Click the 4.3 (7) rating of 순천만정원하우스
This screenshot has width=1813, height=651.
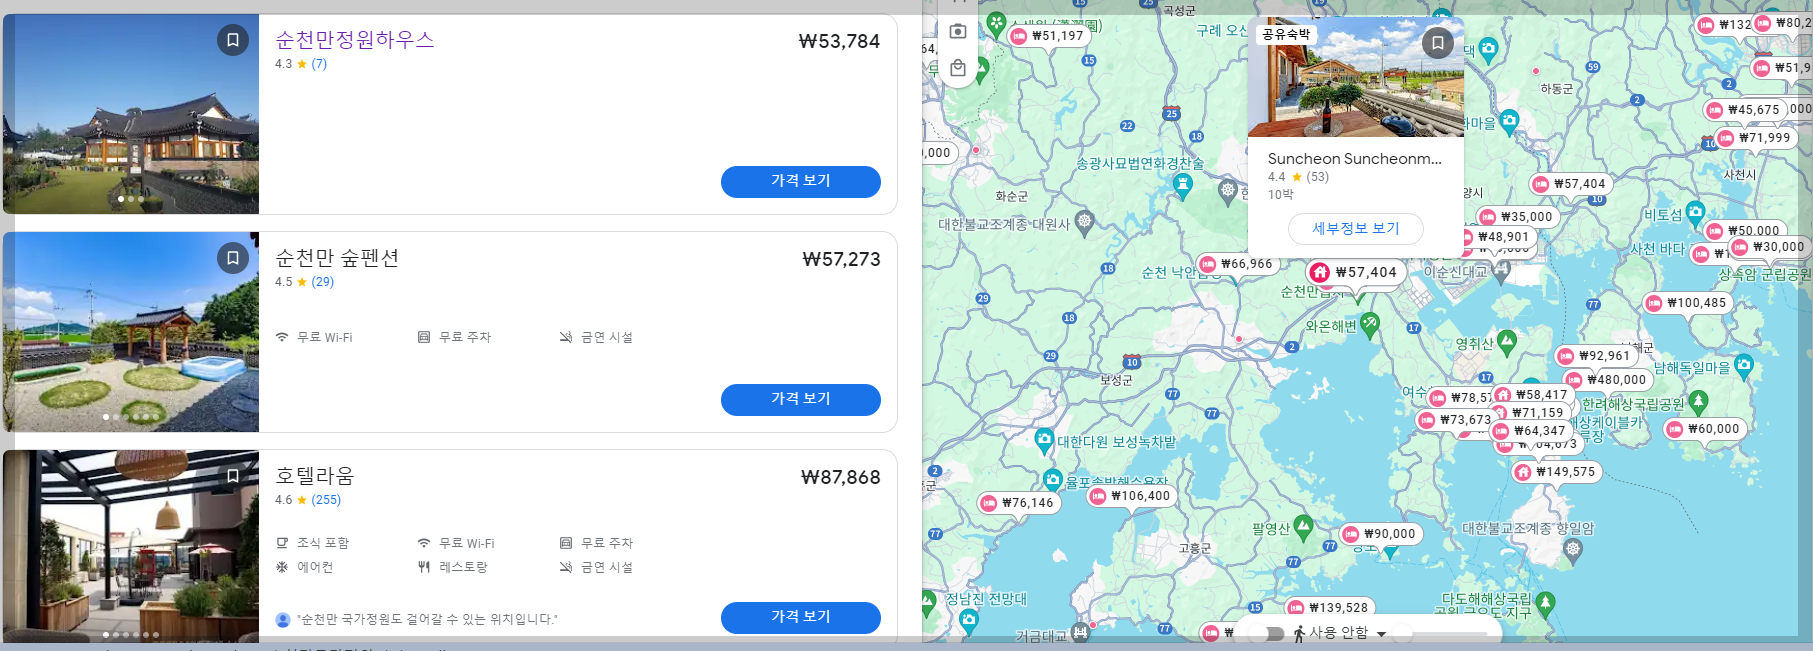[x=301, y=64]
